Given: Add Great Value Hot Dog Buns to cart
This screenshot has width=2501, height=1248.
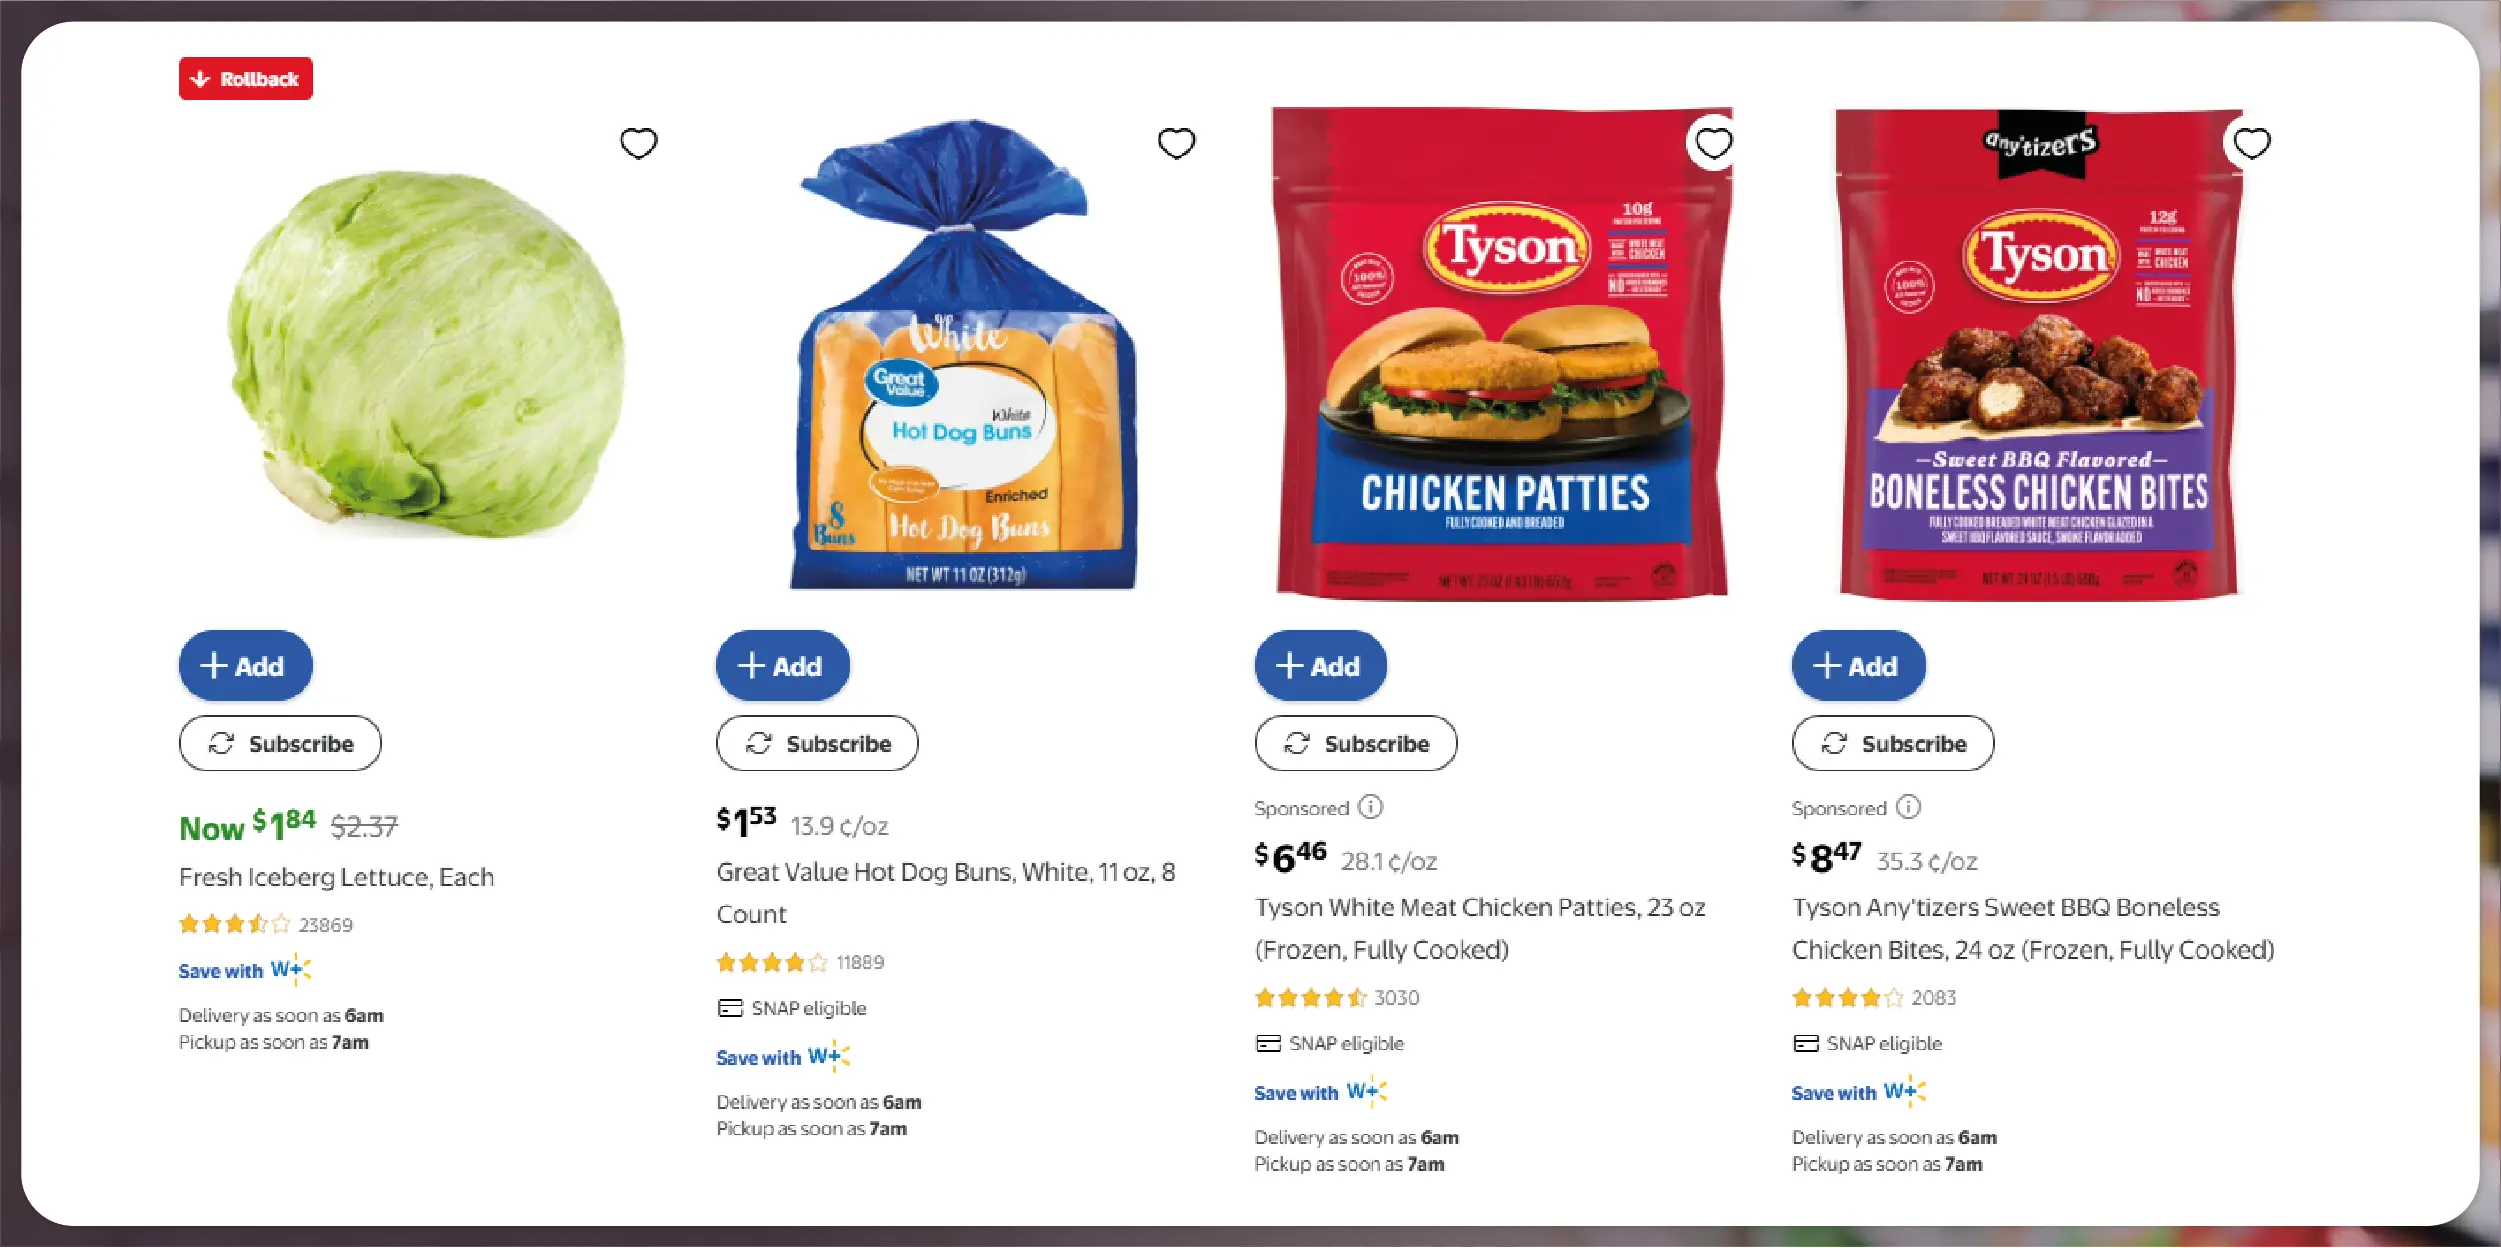Looking at the screenshot, I should pyautogui.click(x=782, y=666).
